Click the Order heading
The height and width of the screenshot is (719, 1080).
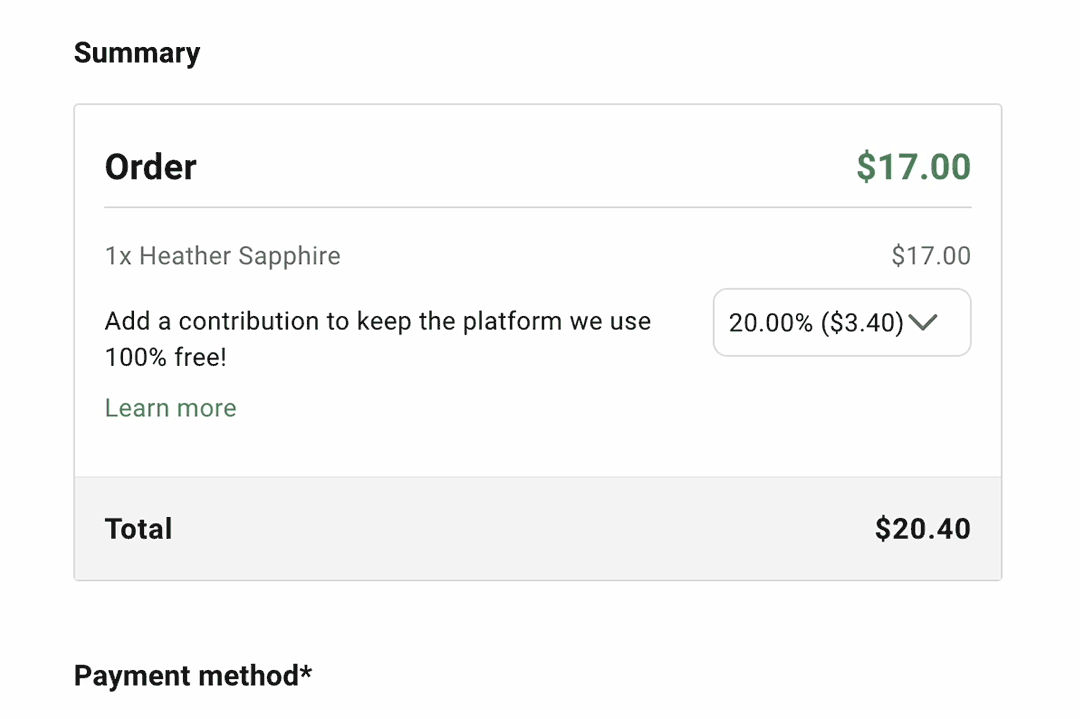click(150, 166)
